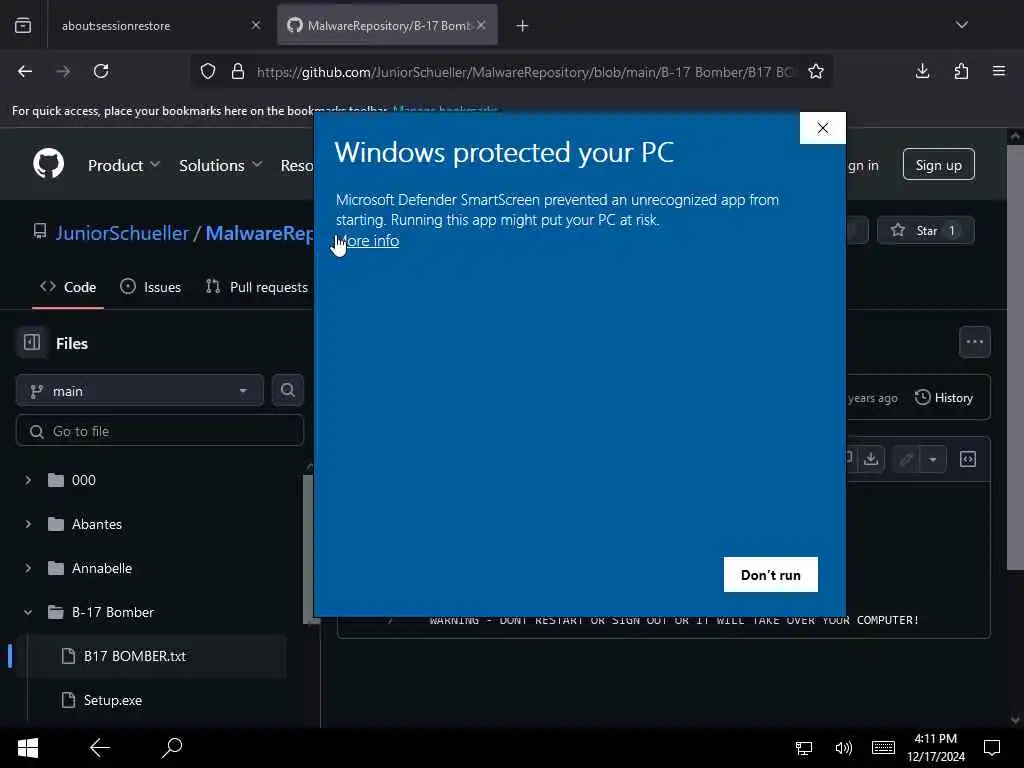Screen dimensions: 1024x768
Task: Click the taskbar back arrow
Action: [x=100, y=748]
